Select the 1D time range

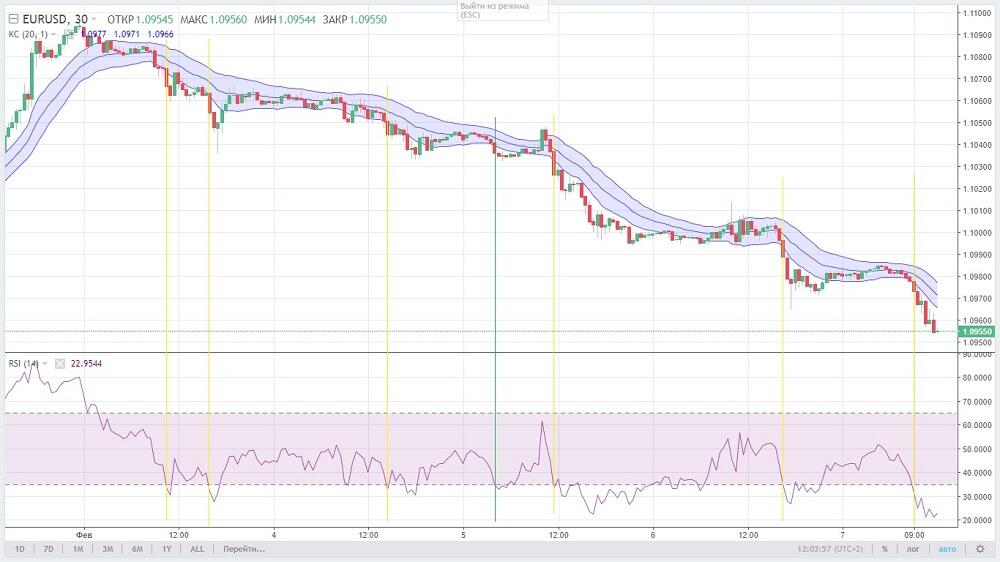(x=20, y=549)
